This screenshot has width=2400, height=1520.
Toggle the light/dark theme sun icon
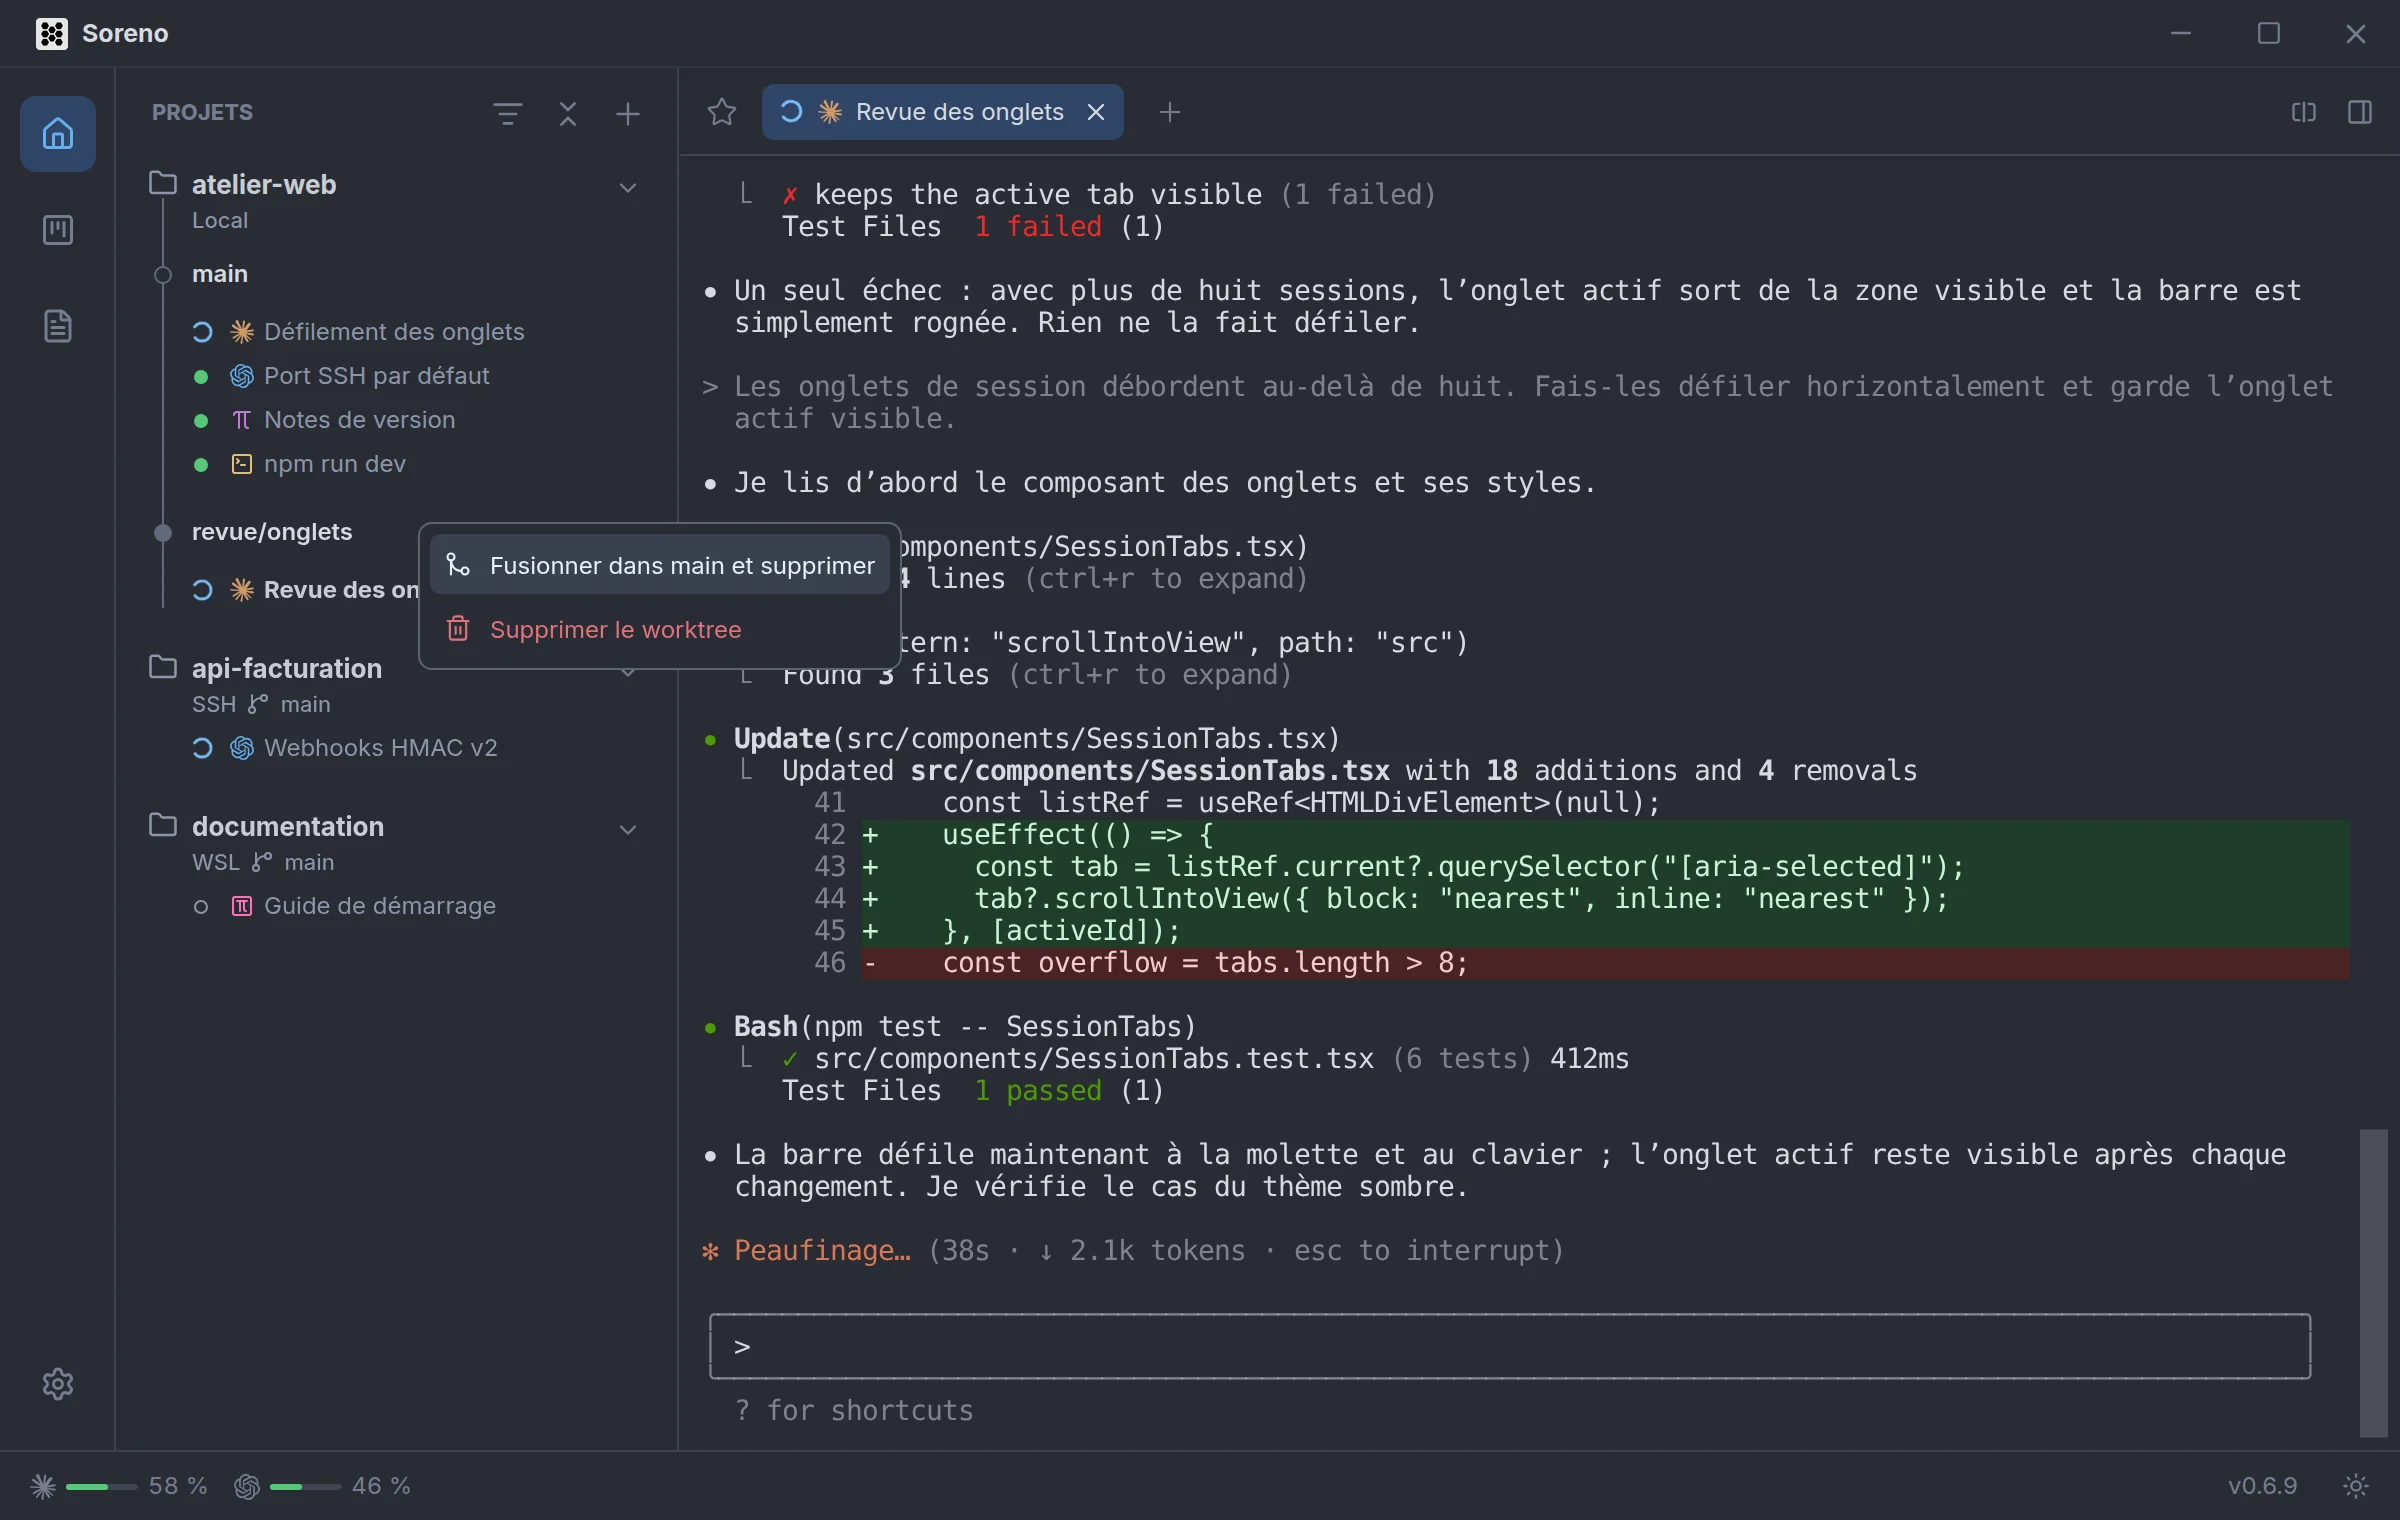2356,1486
